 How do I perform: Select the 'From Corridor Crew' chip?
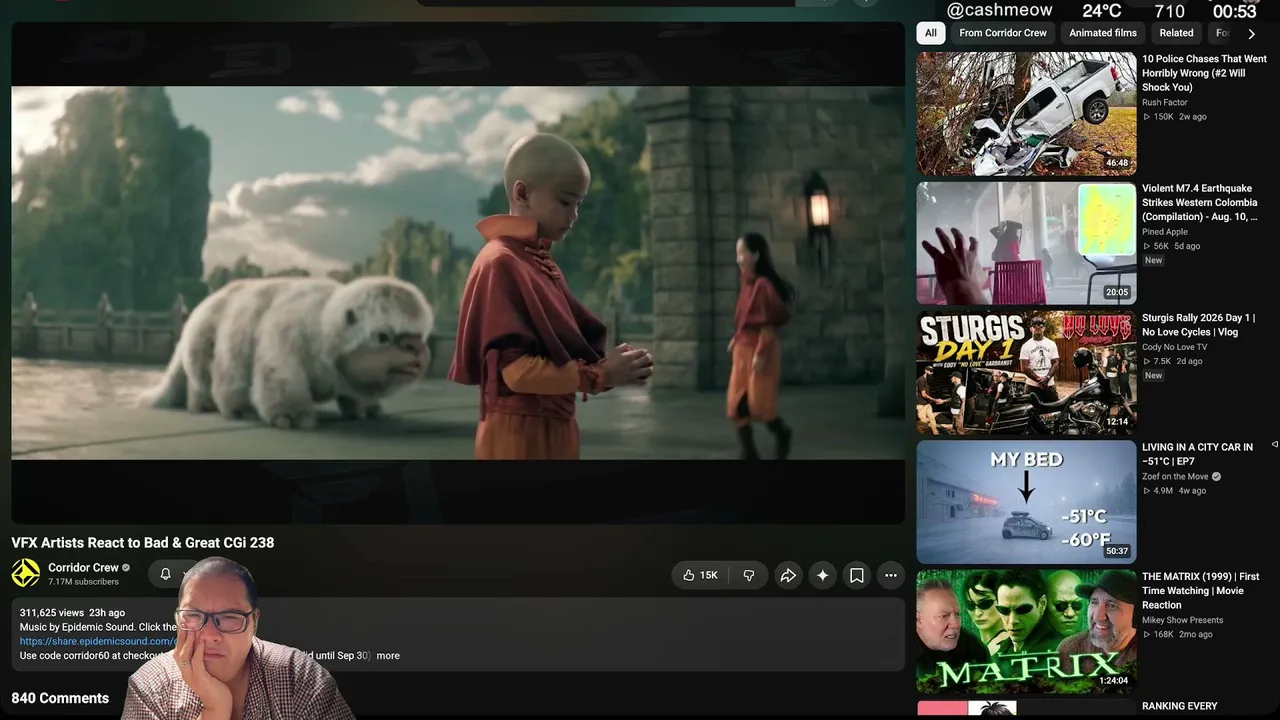(x=1003, y=33)
